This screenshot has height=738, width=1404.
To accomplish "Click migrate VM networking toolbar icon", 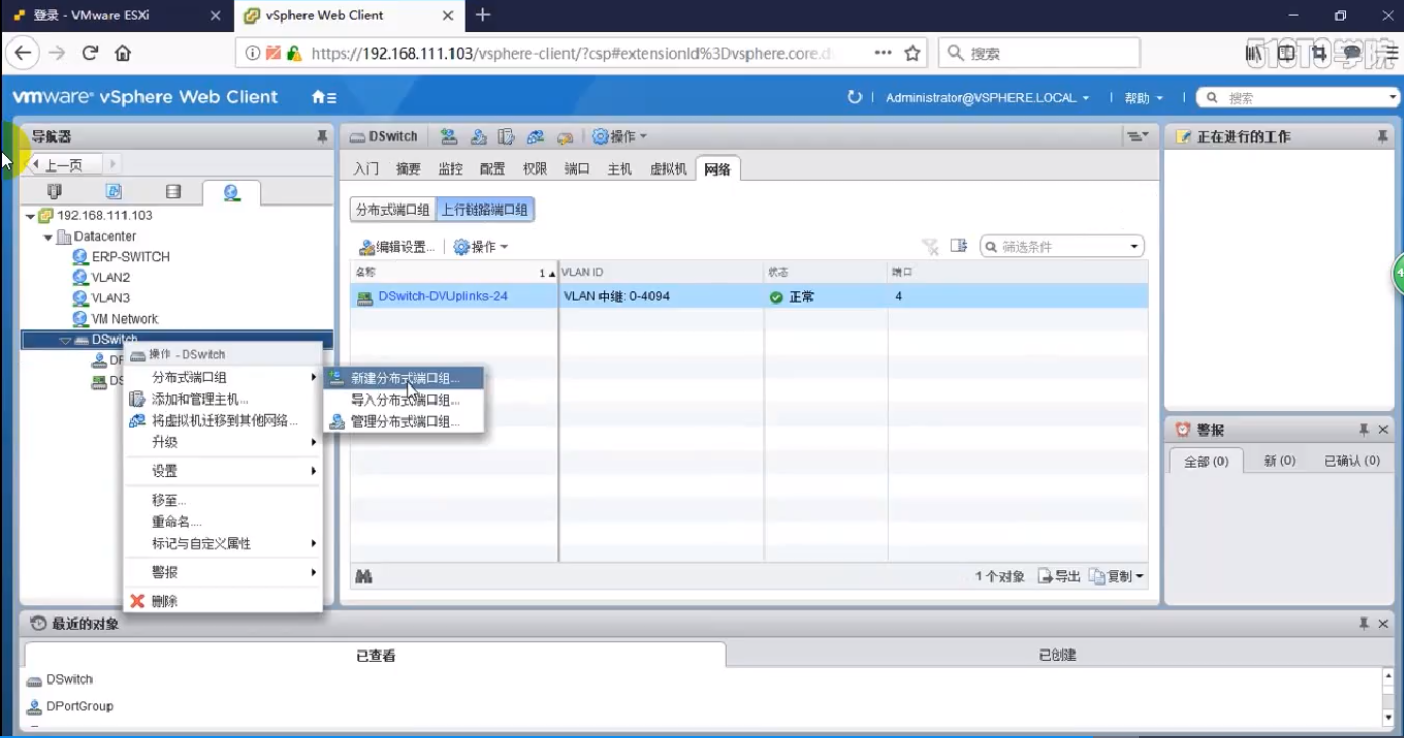I will click(536, 136).
